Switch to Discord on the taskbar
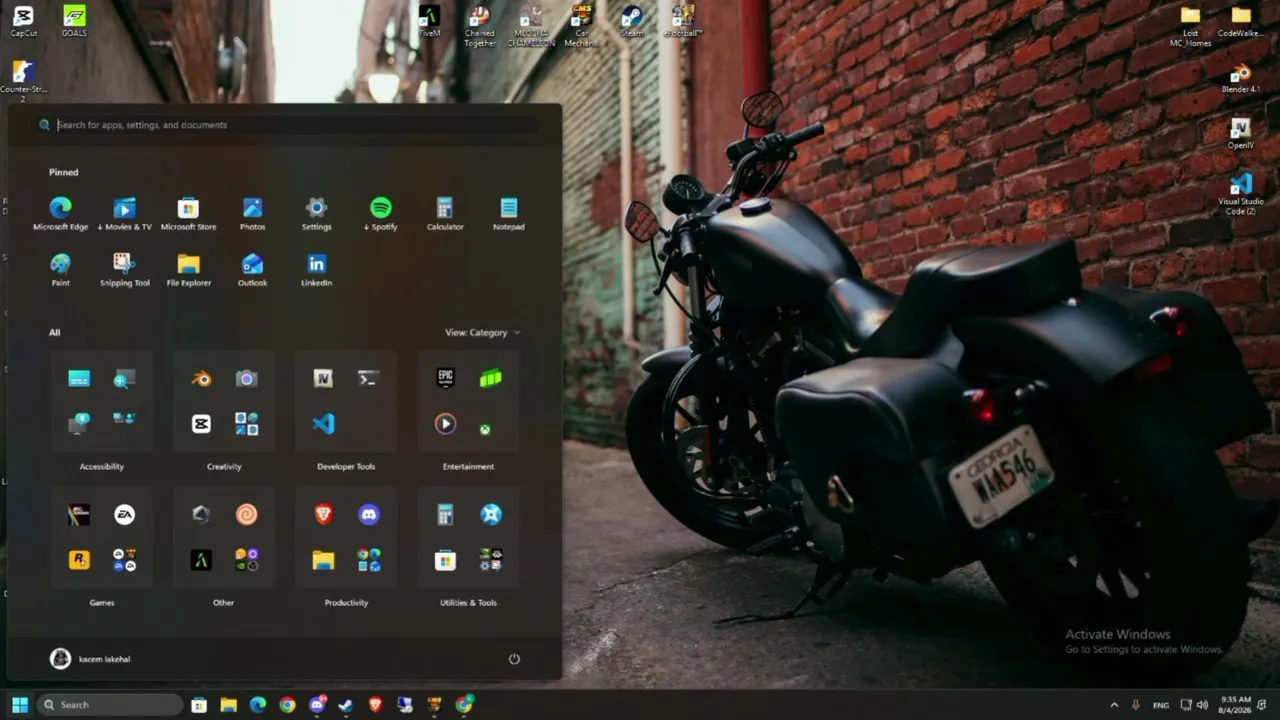This screenshot has height=720, width=1280. tap(317, 705)
